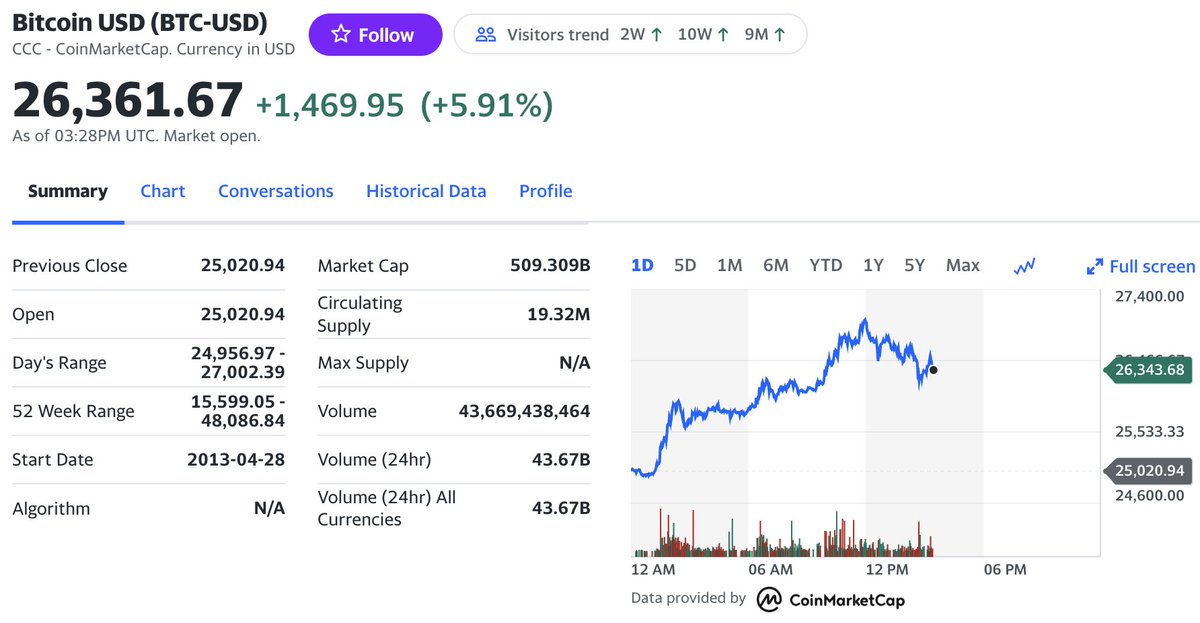Open the Profile tab
Image resolution: width=1200 pixels, height=623 pixels.
(x=546, y=191)
